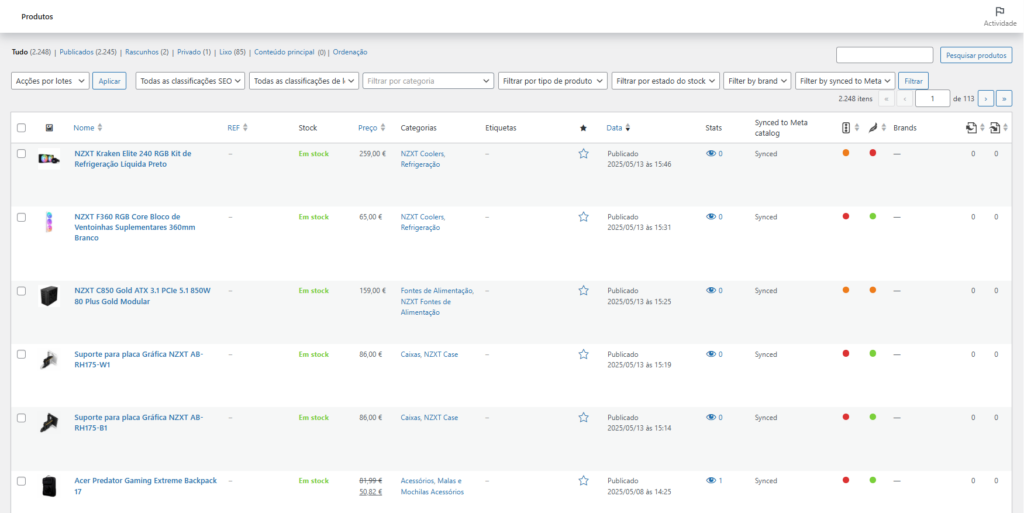
Task: Sort by outgoing internal links icon column
Action: (x=971, y=128)
